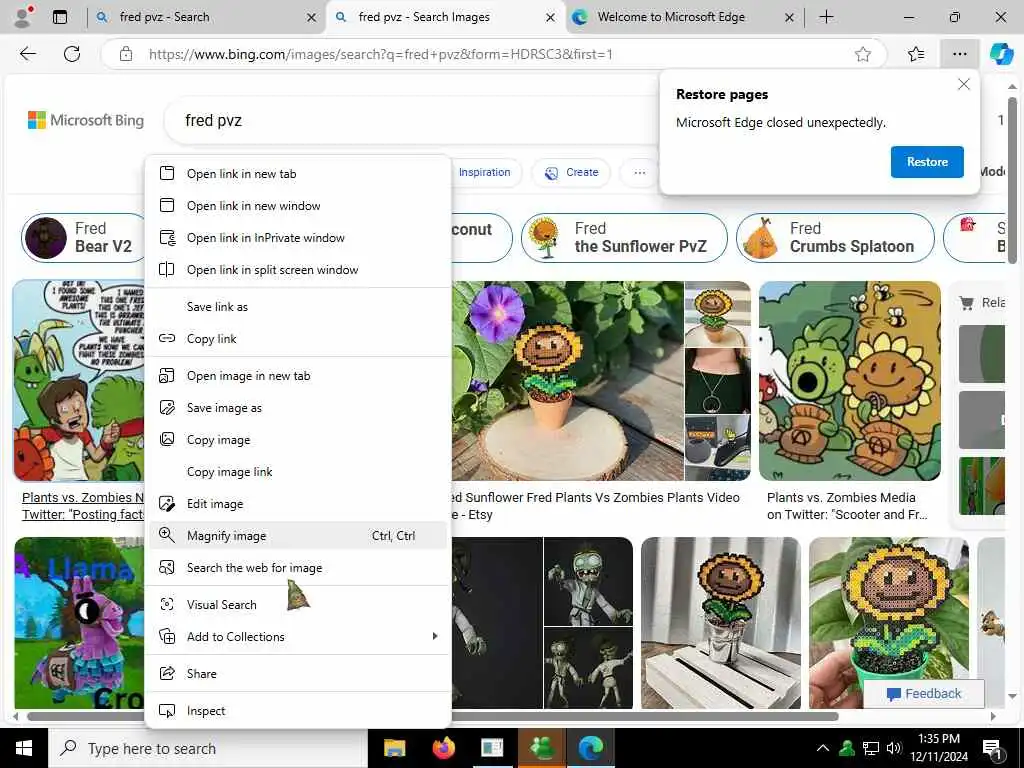Bookmark page with star icon
The width and height of the screenshot is (1024, 768).
863,54
